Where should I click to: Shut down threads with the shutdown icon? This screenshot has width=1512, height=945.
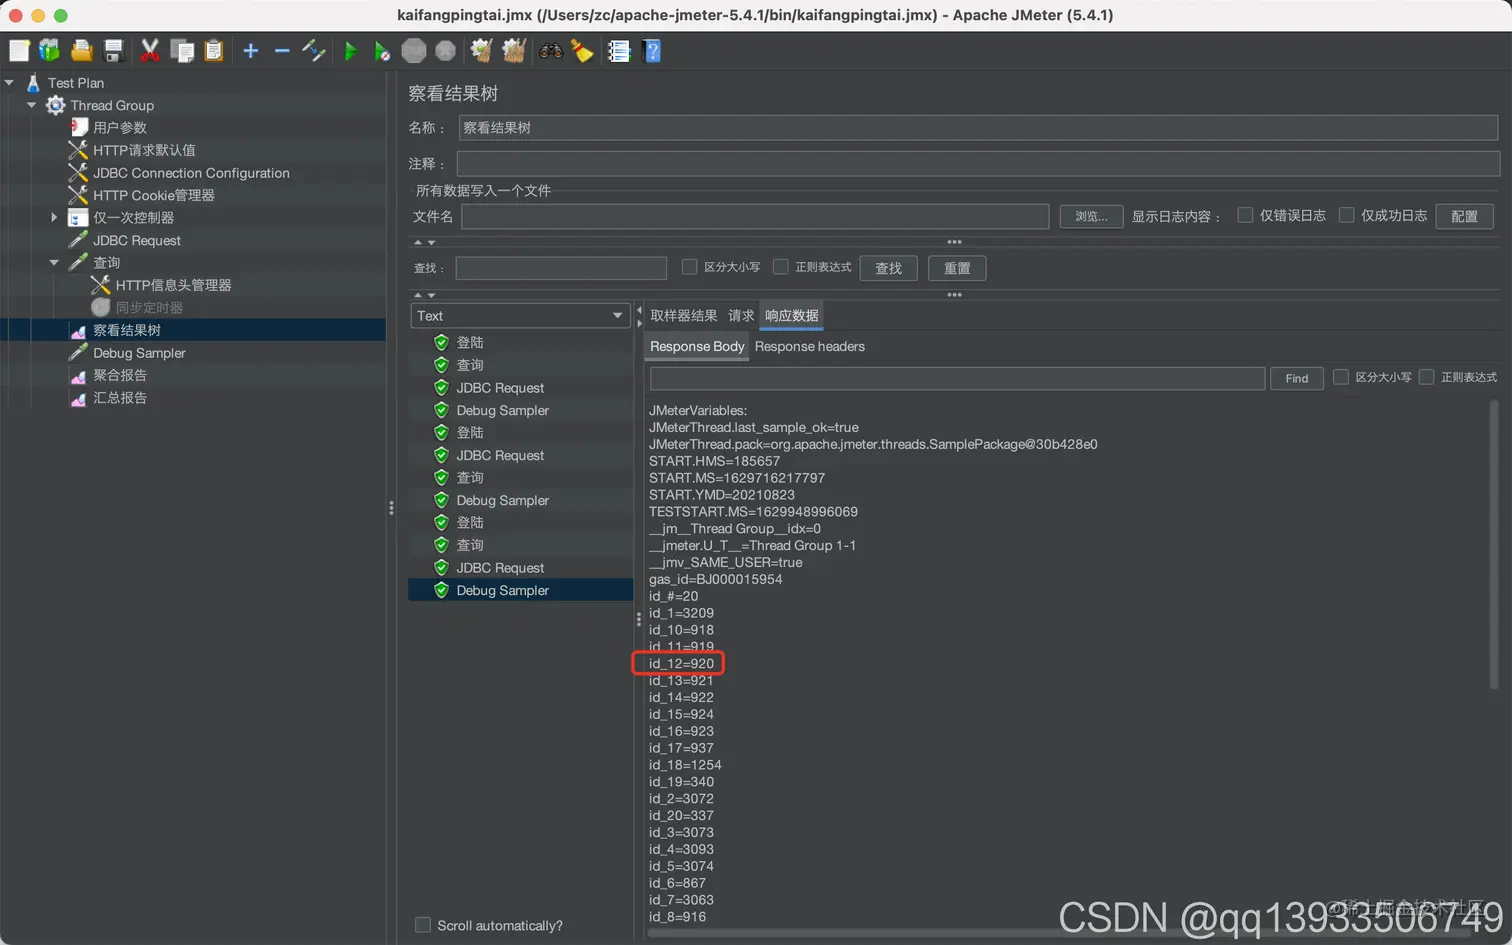click(x=446, y=51)
